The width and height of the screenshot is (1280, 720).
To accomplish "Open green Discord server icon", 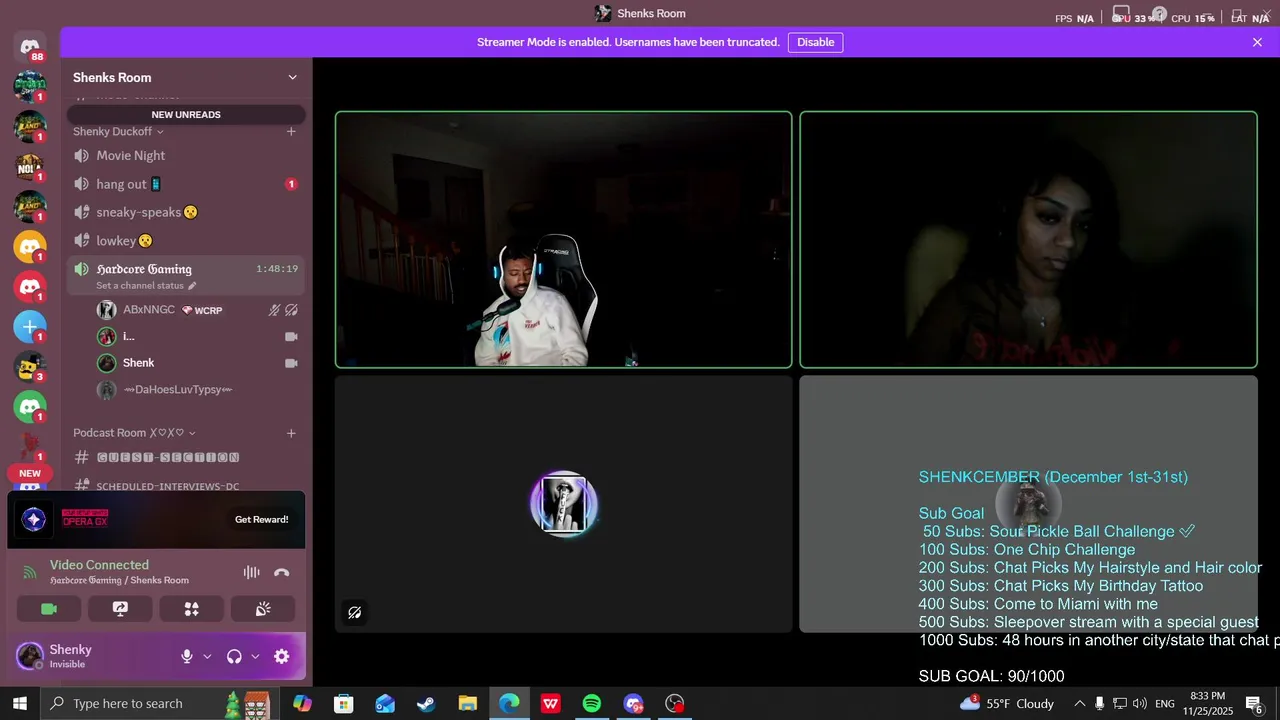I will click(30, 407).
